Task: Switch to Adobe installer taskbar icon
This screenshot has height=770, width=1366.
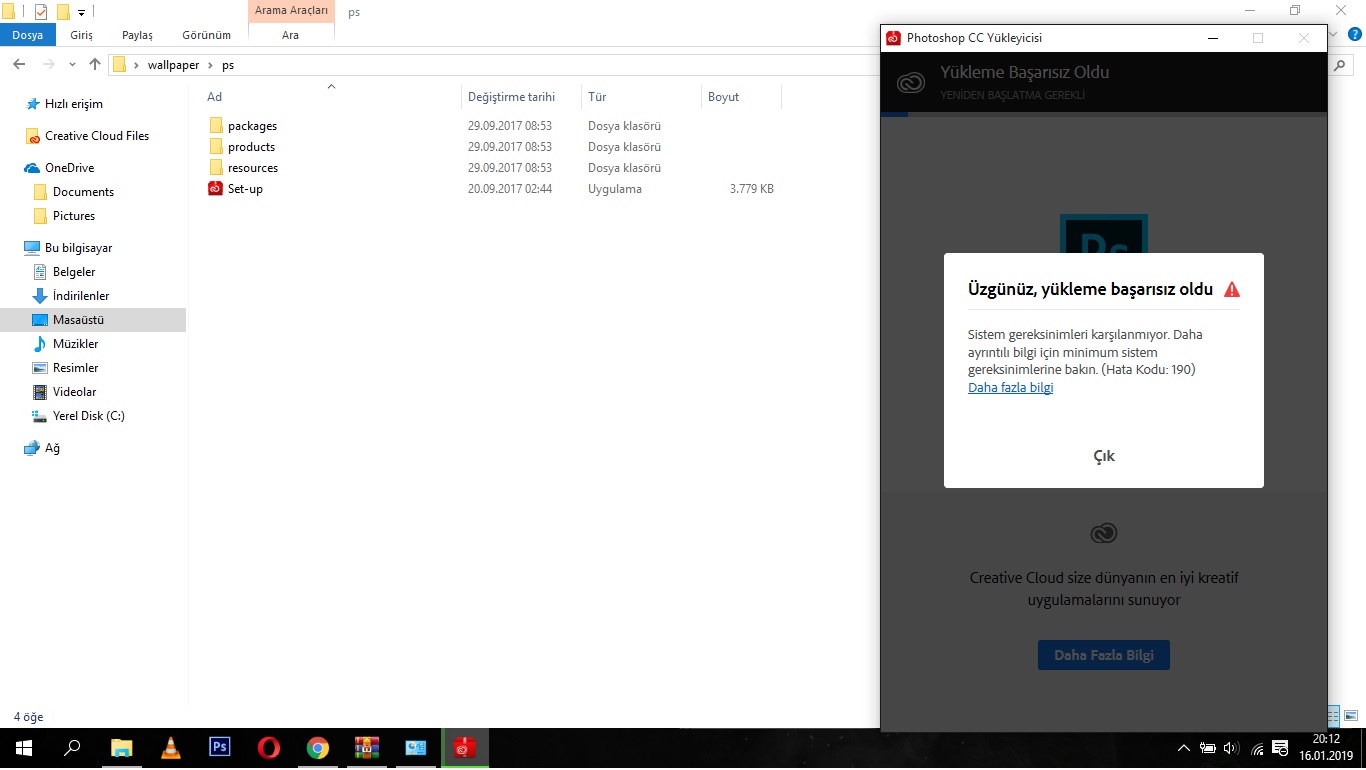Action: coord(464,747)
